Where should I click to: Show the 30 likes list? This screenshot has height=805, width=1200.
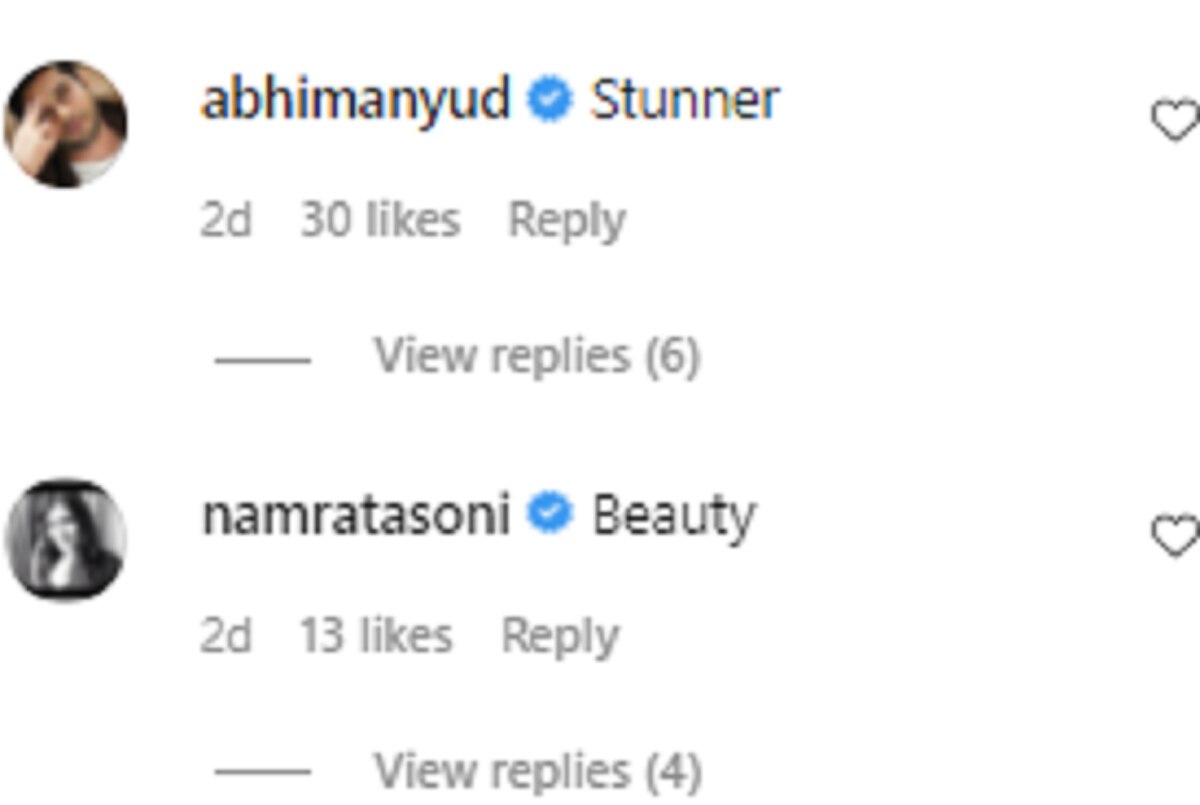point(380,220)
